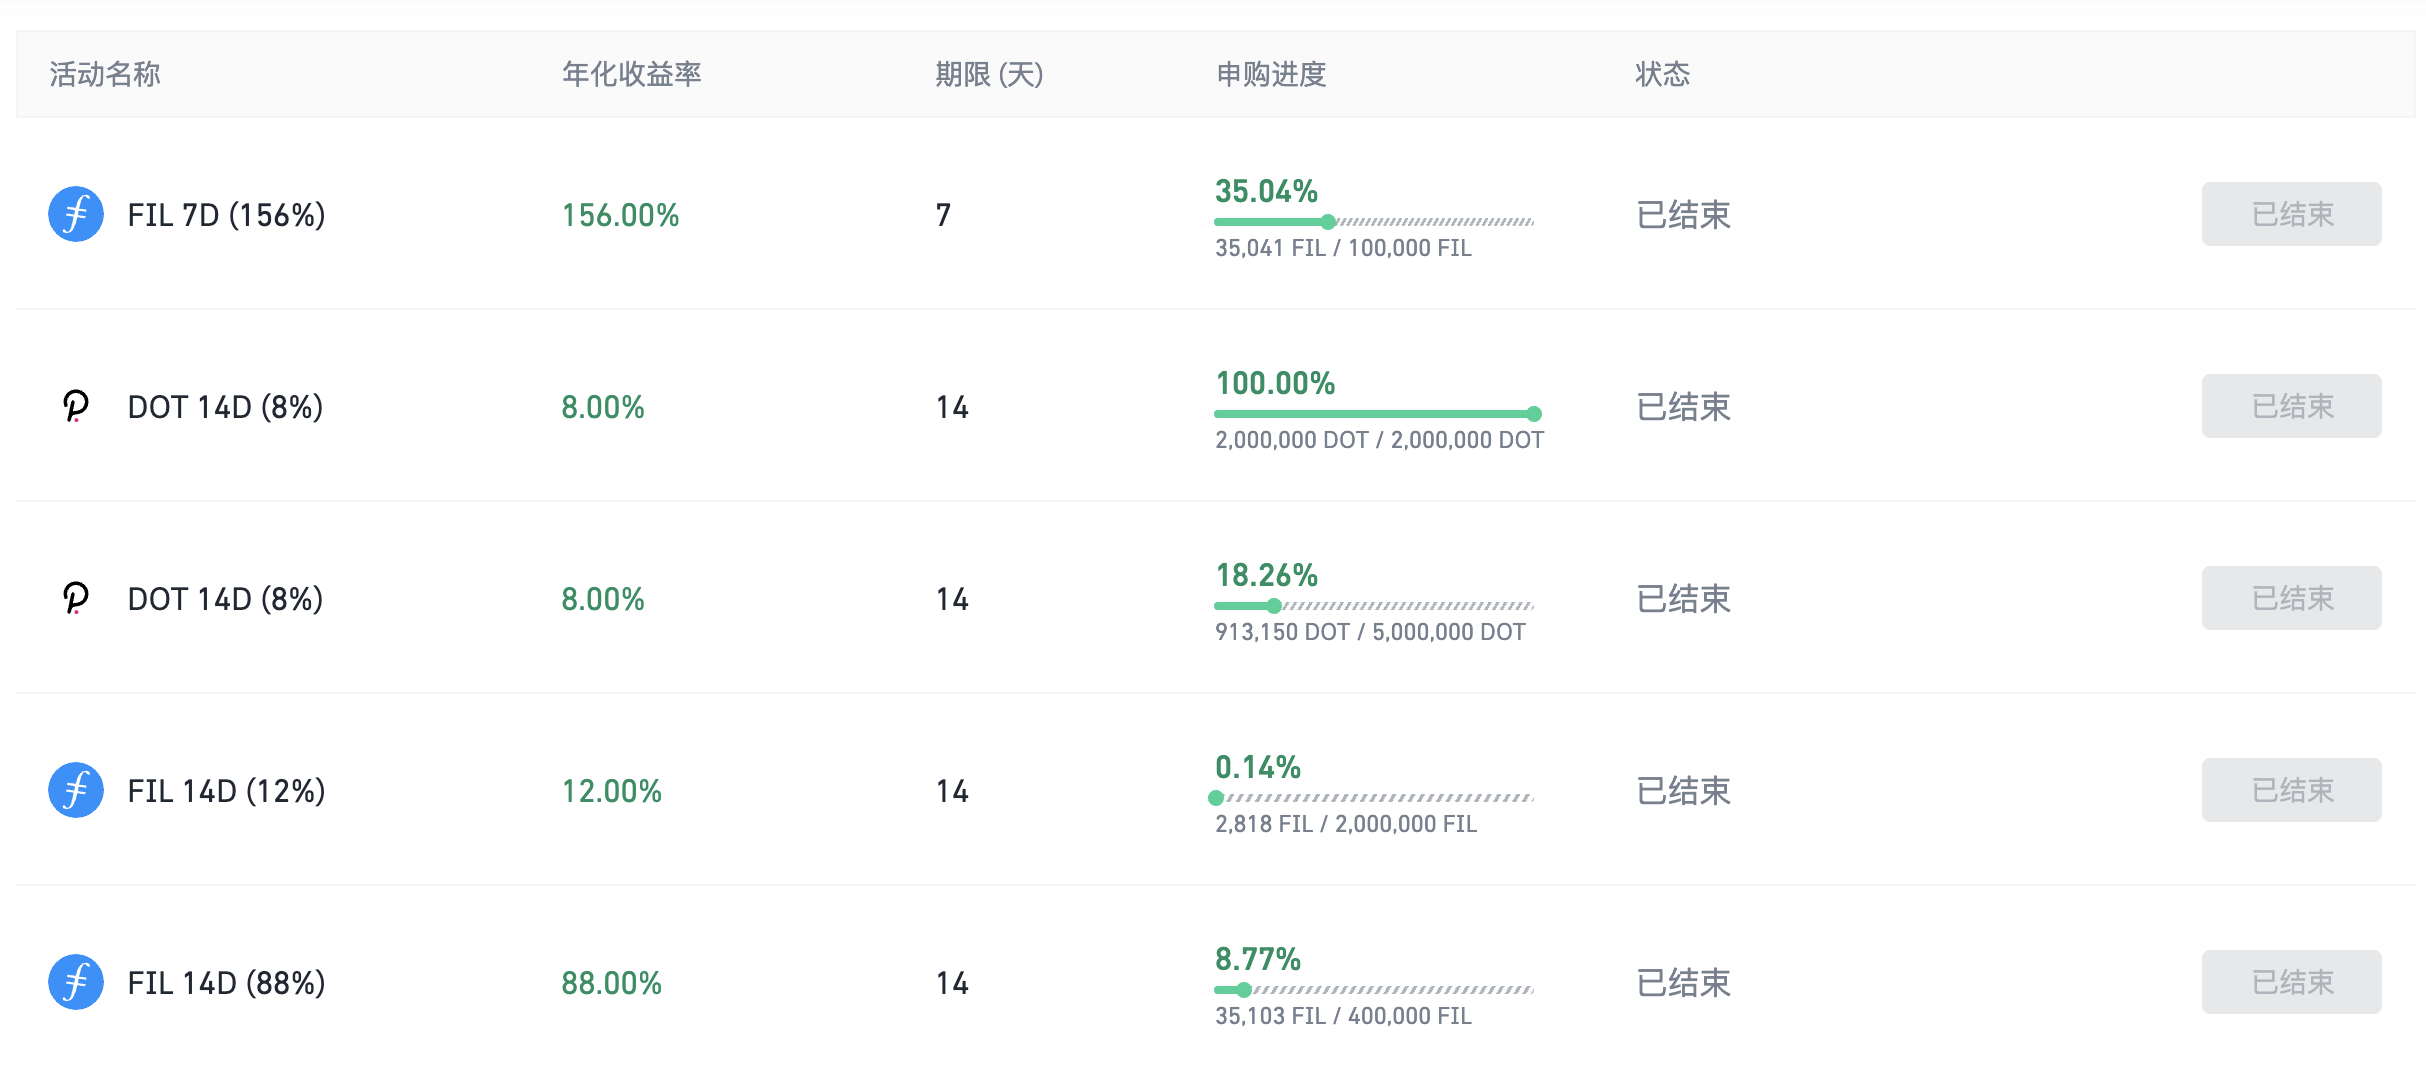
Task: Click the 18.26% subscription progress bar
Action: click(1374, 606)
